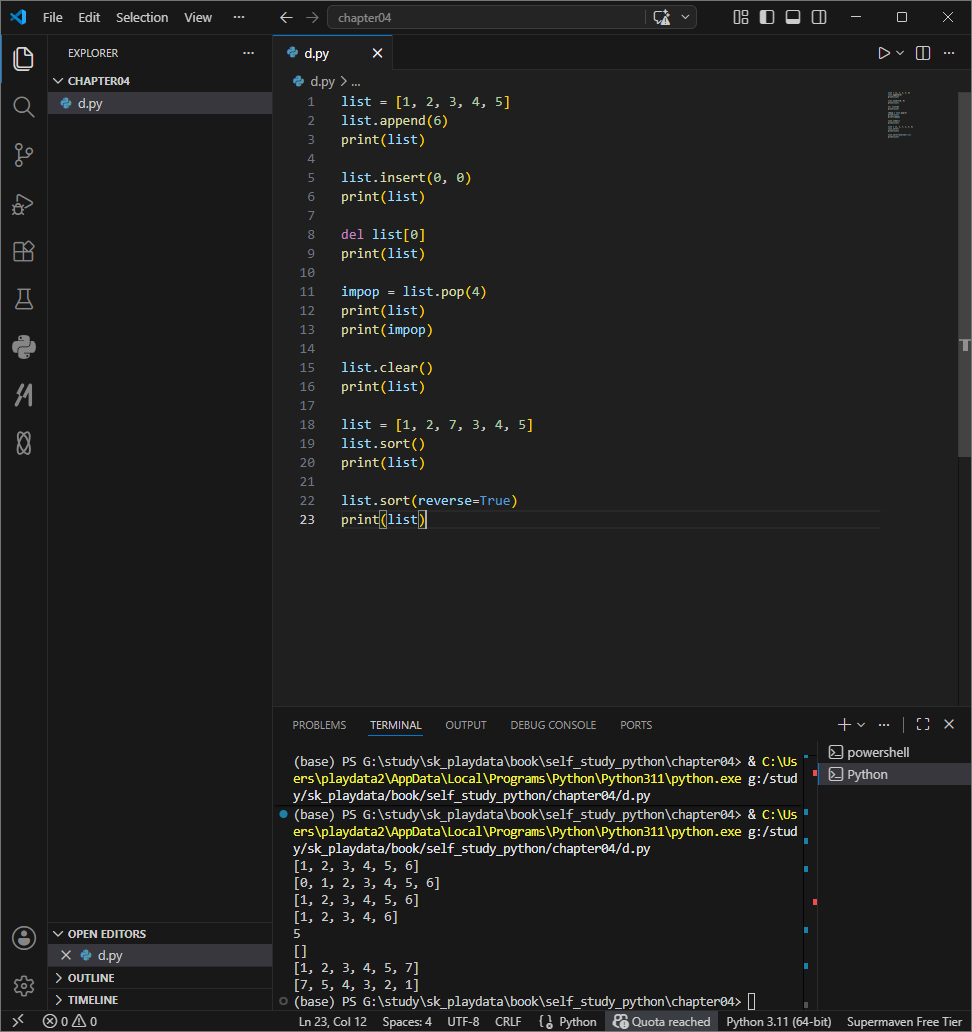Open the additional menus ellipsis in menu bar
The image size is (972, 1032).
click(x=239, y=18)
